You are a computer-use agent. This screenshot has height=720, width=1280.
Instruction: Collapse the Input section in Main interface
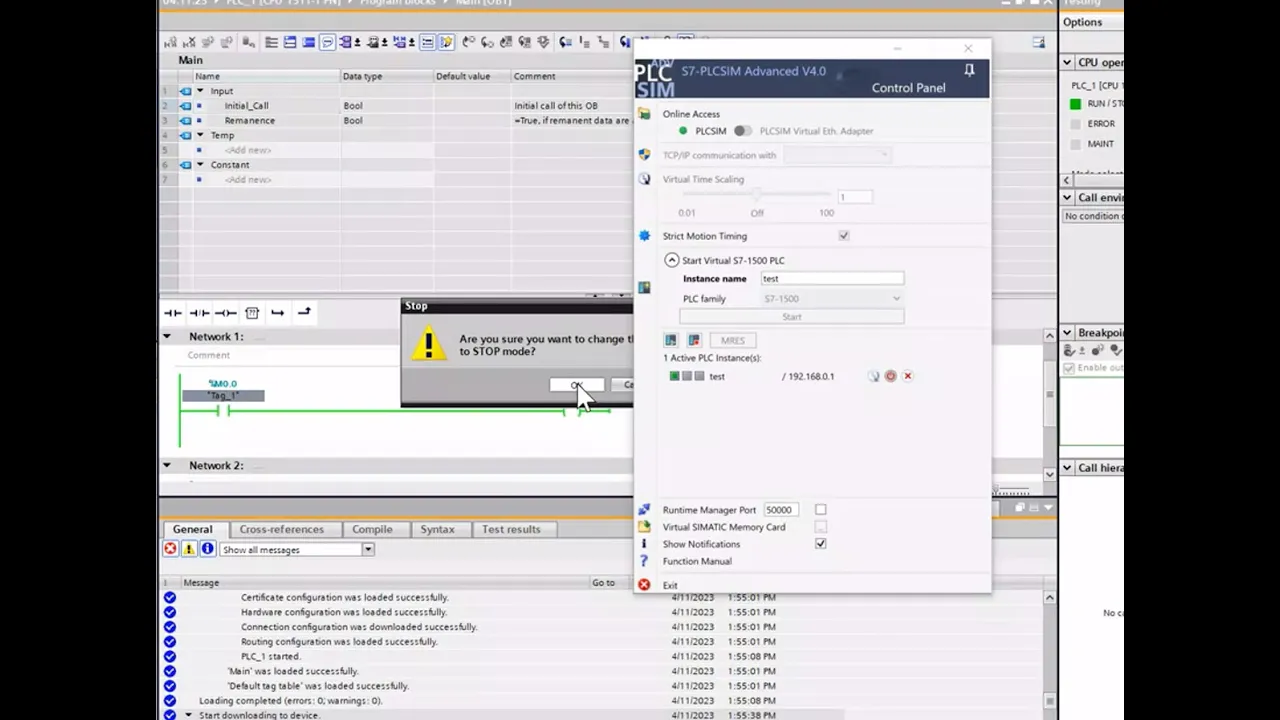point(200,91)
